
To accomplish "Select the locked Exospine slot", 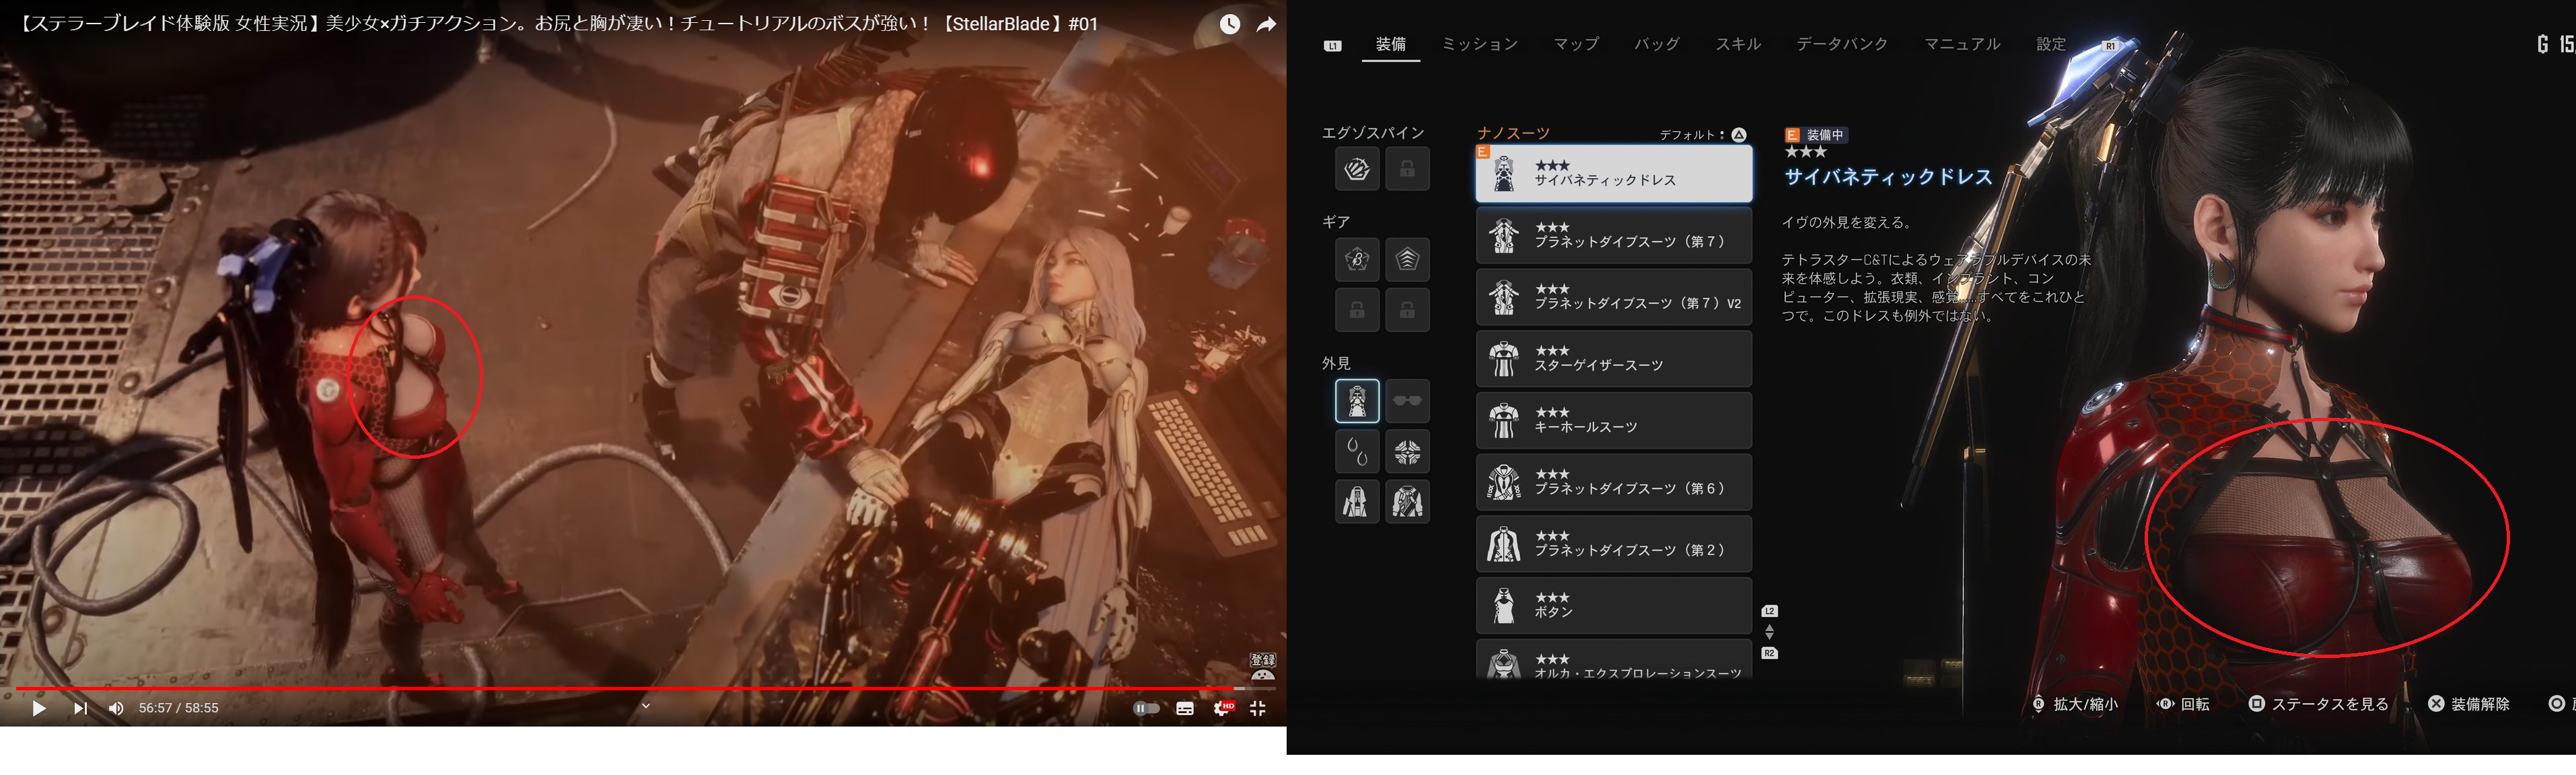I will click(x=1407, y=169).
